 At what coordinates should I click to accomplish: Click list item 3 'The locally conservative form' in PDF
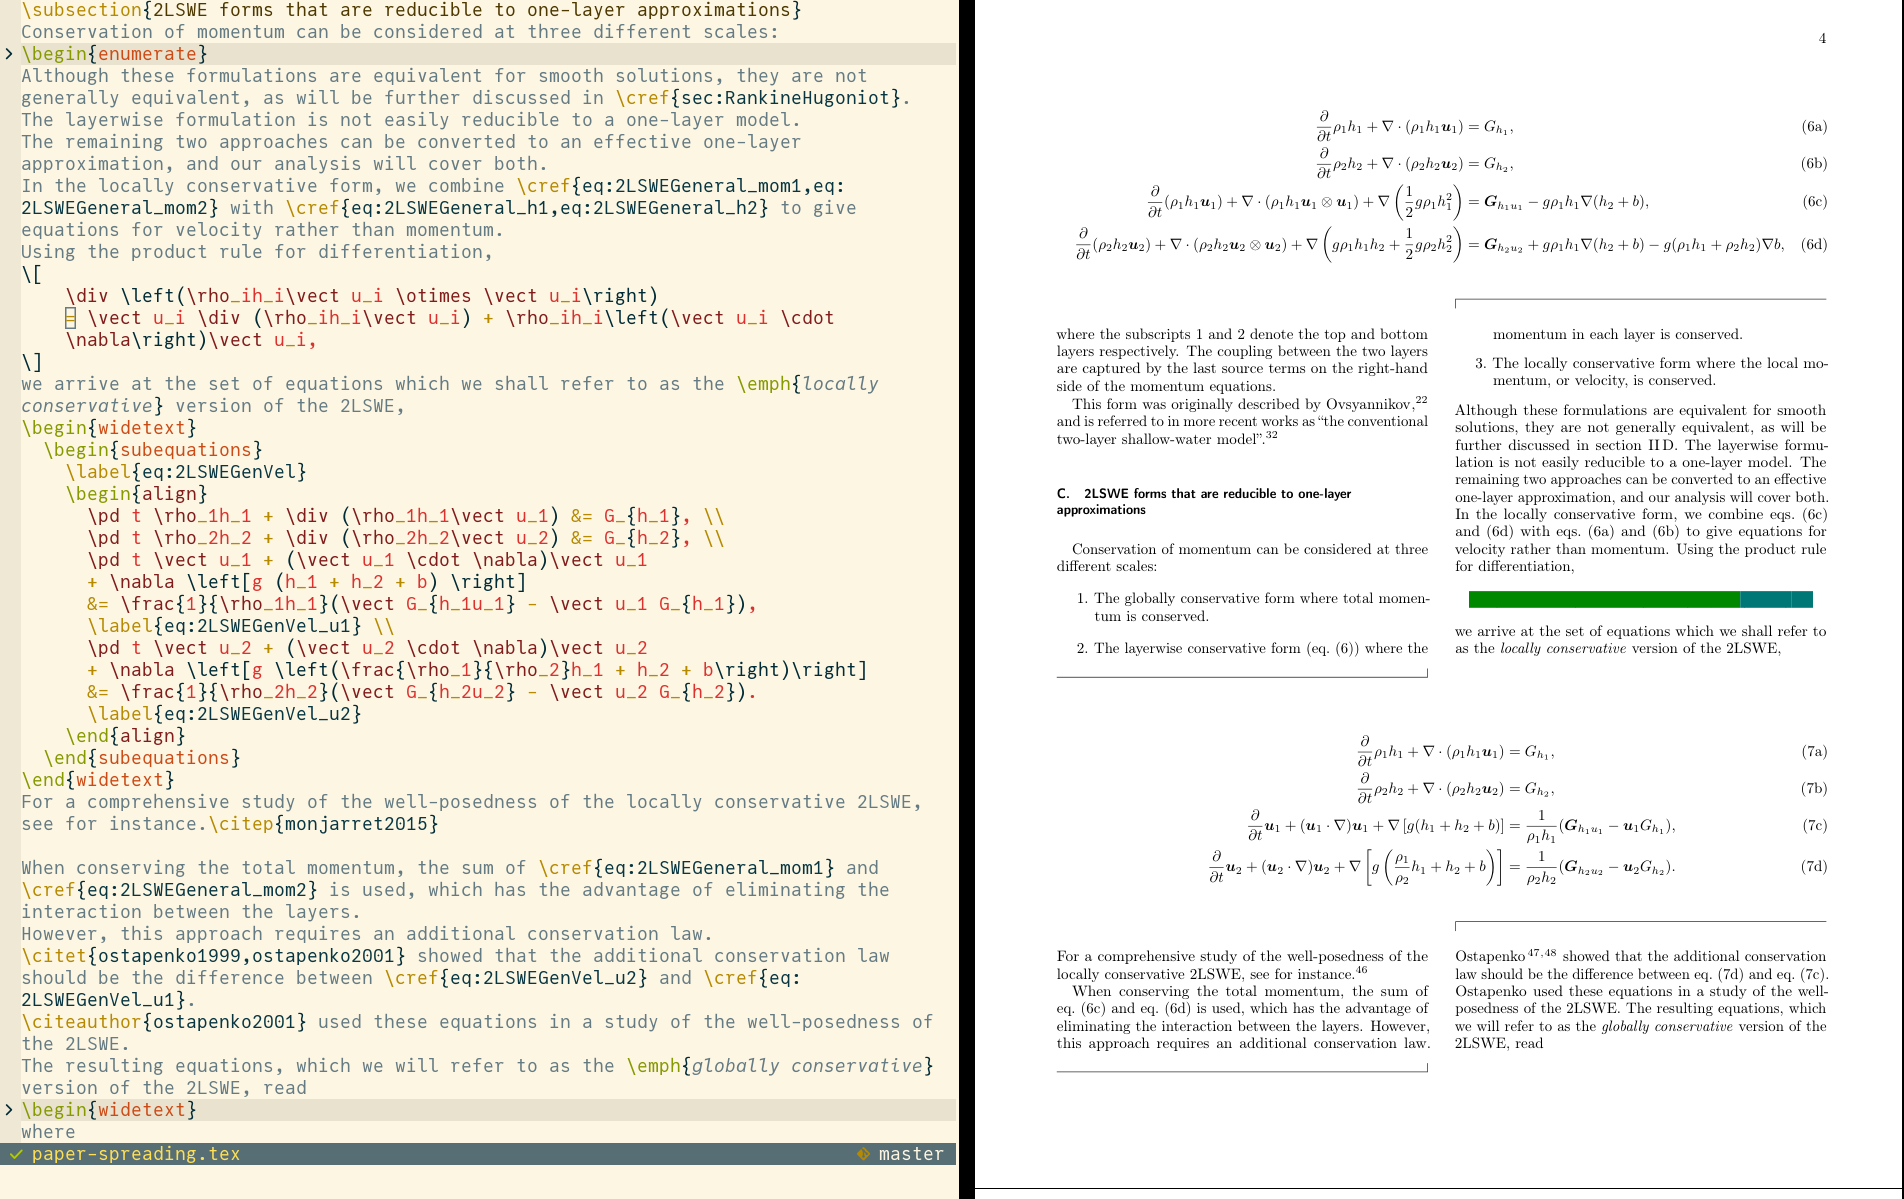click(x=1651, y=372)
